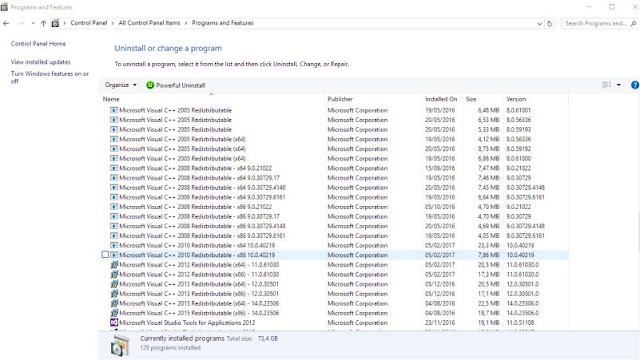
Task: Sort by the Publisher column header
Action: [x=373, y=99]
